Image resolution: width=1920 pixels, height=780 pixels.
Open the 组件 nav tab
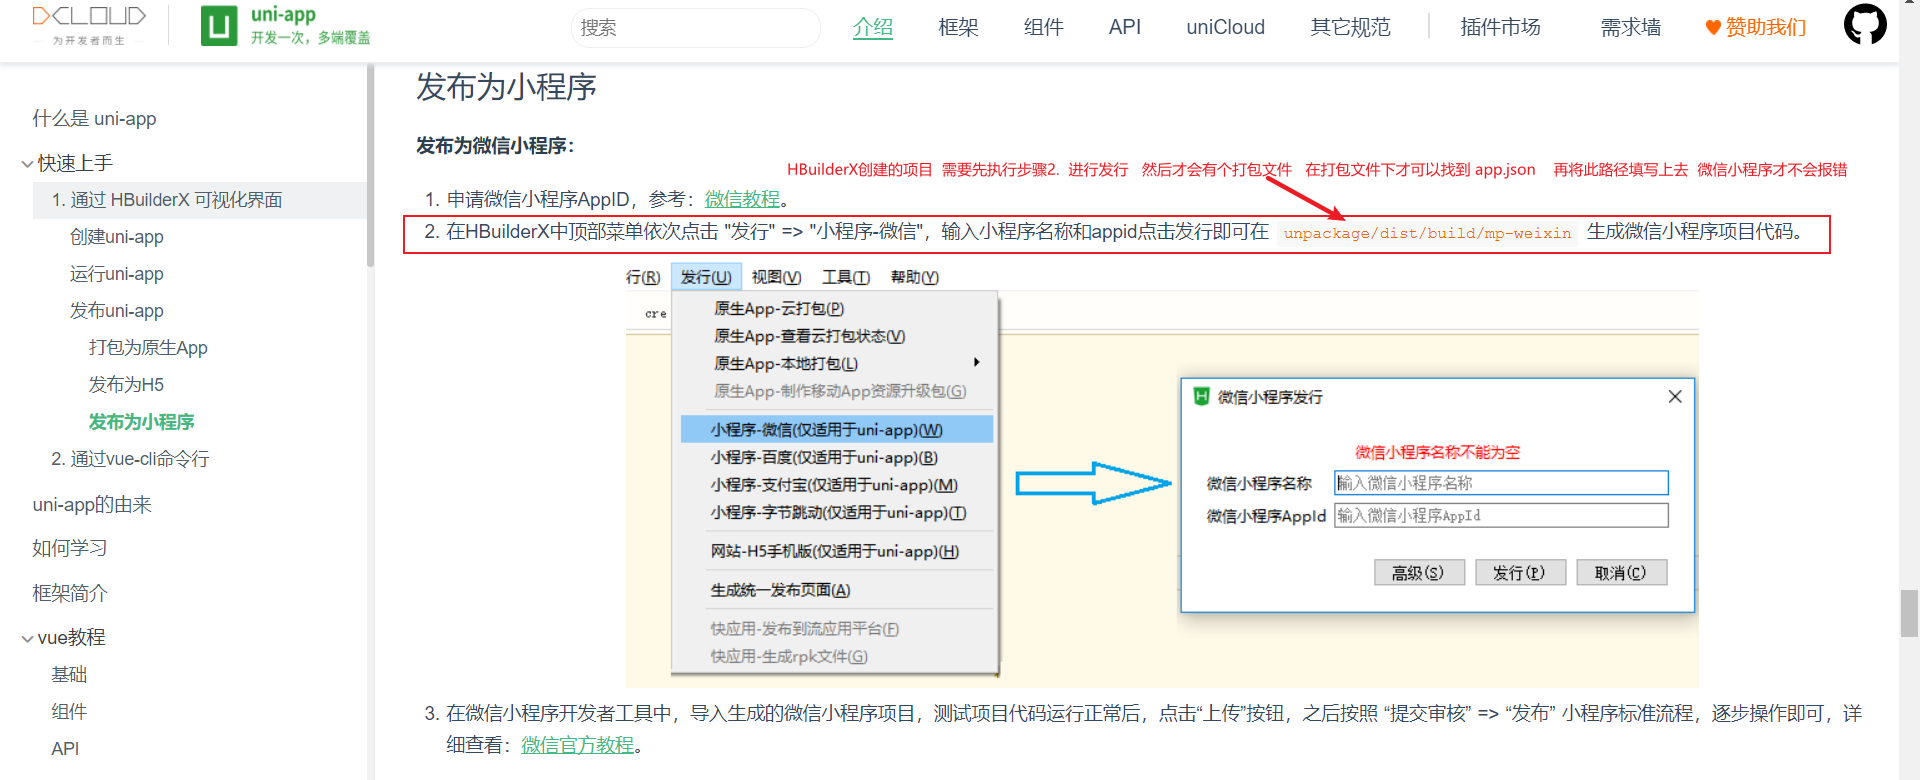pos(1043,27)
